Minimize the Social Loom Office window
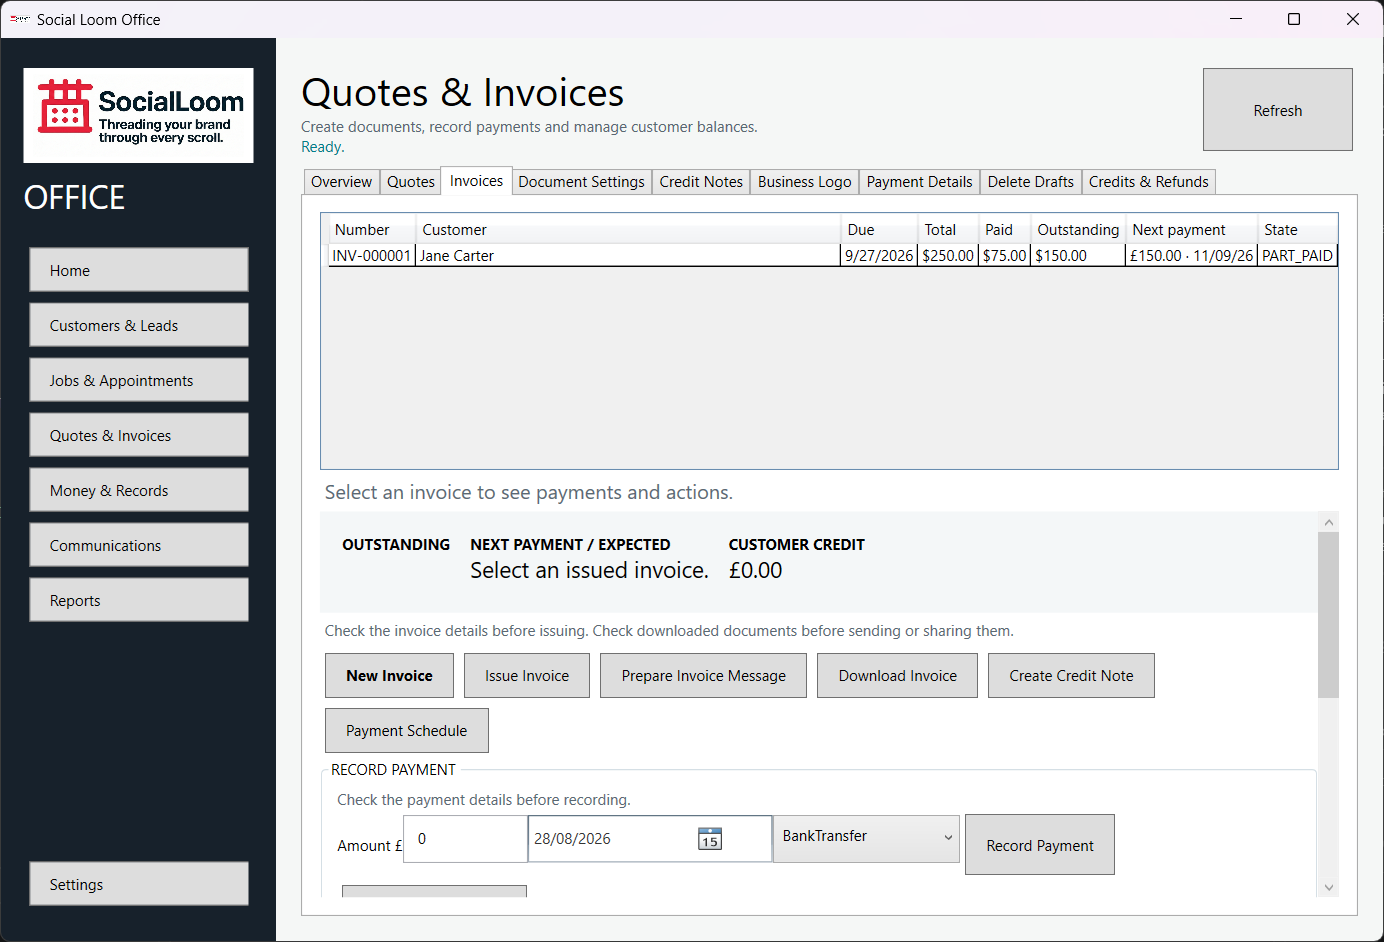1384x942 pixels. pyautogui.click(x=1236, y=19)
